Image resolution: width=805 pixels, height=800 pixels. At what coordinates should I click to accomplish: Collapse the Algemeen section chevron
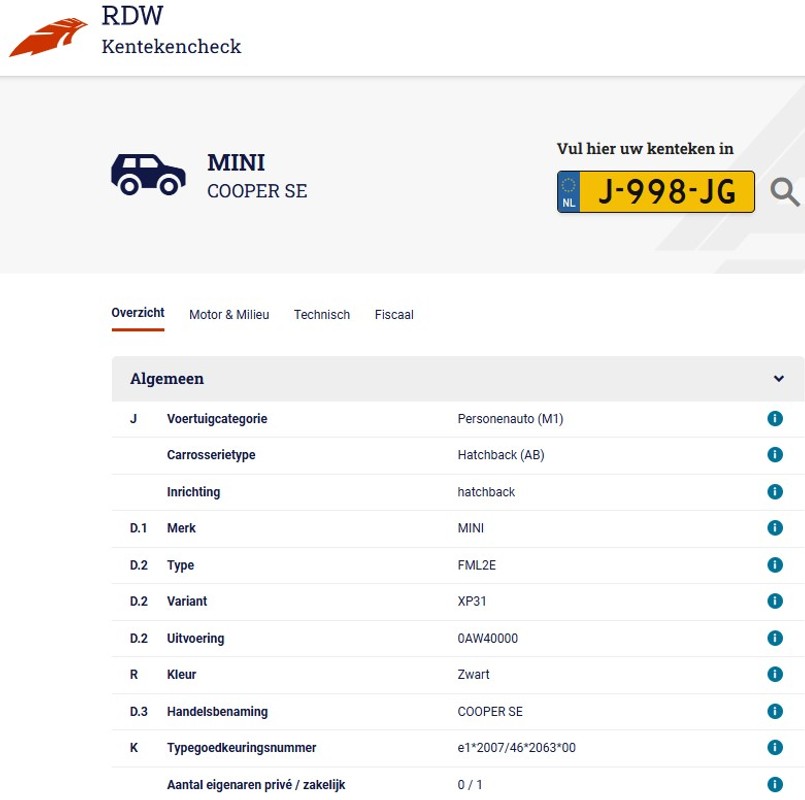(x=779, y=378)
